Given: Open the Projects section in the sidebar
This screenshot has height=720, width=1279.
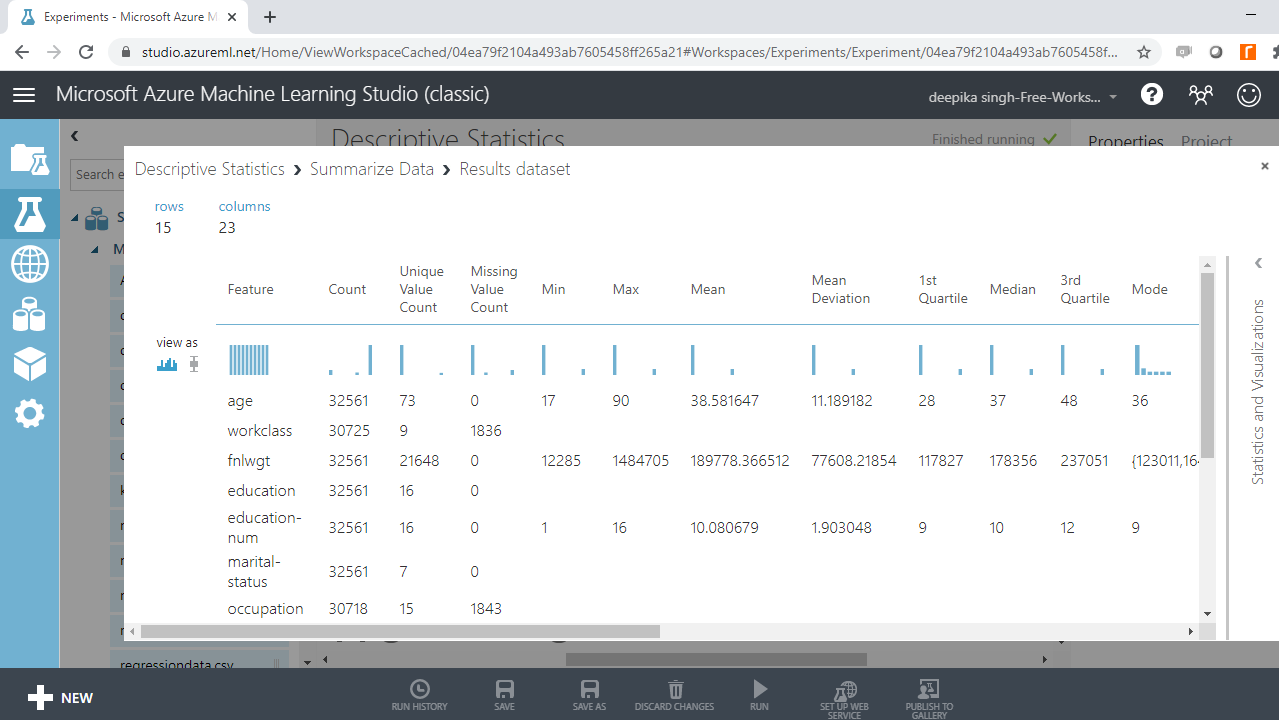Looking at the screenshot, I should point(29,160).
